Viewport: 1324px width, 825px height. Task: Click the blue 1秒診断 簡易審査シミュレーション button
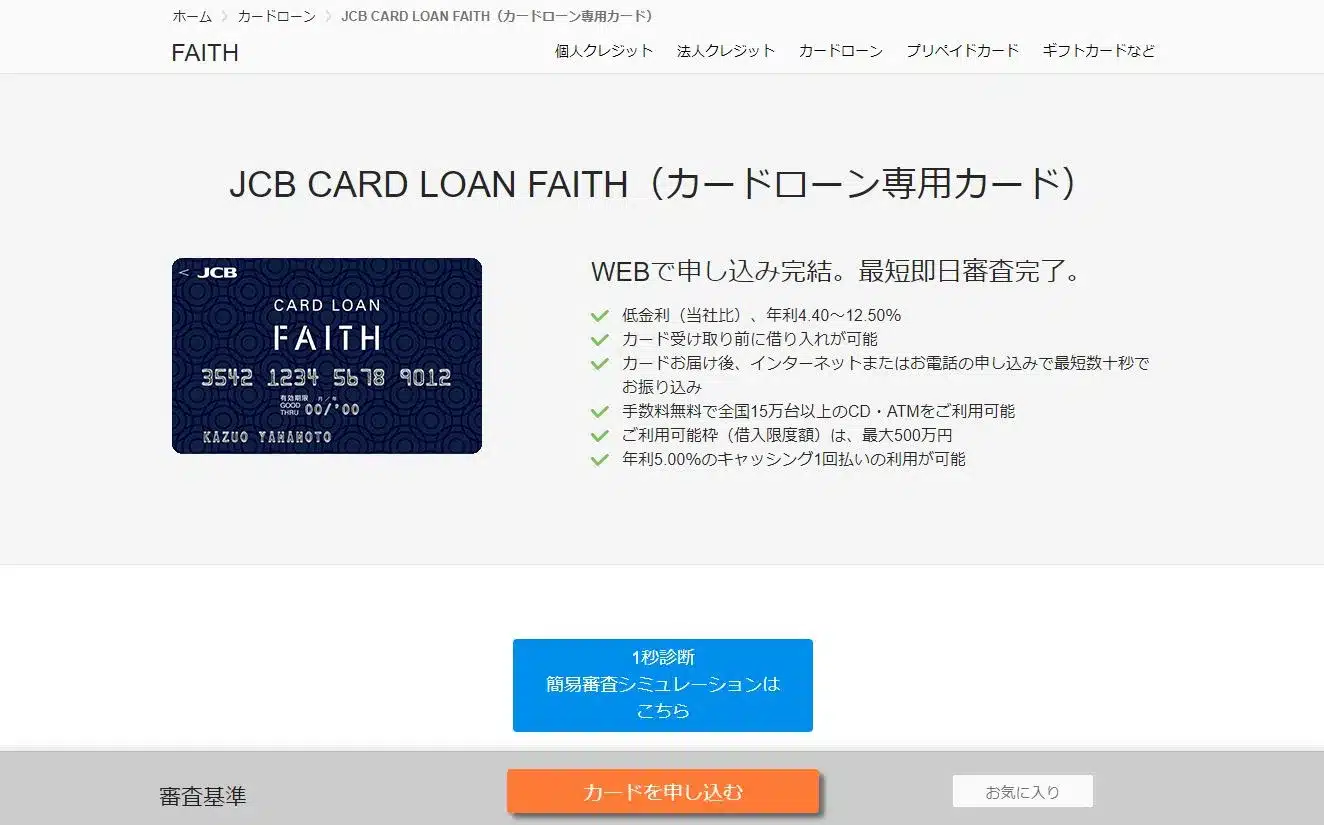(663, 685)
